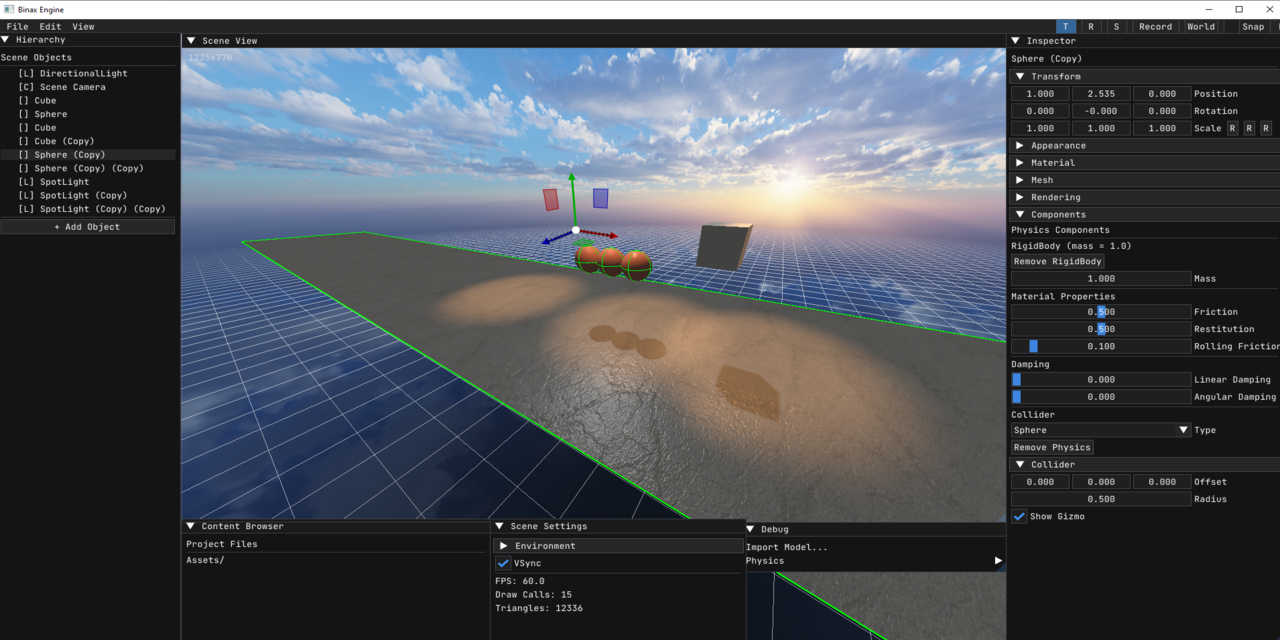Adjust the Angular Damping slider

coord(1101,397)
